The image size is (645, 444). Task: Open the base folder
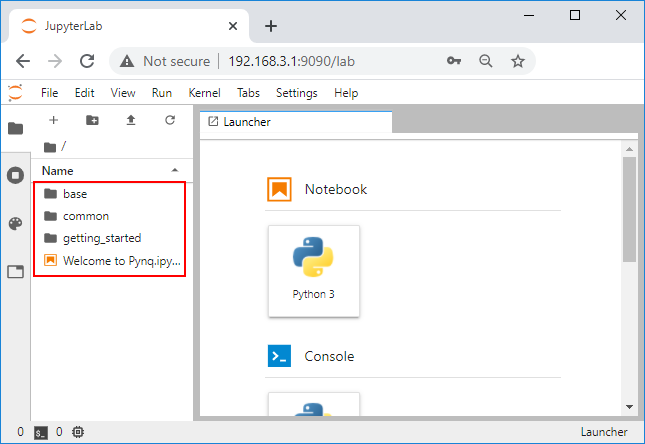point(75,194)
